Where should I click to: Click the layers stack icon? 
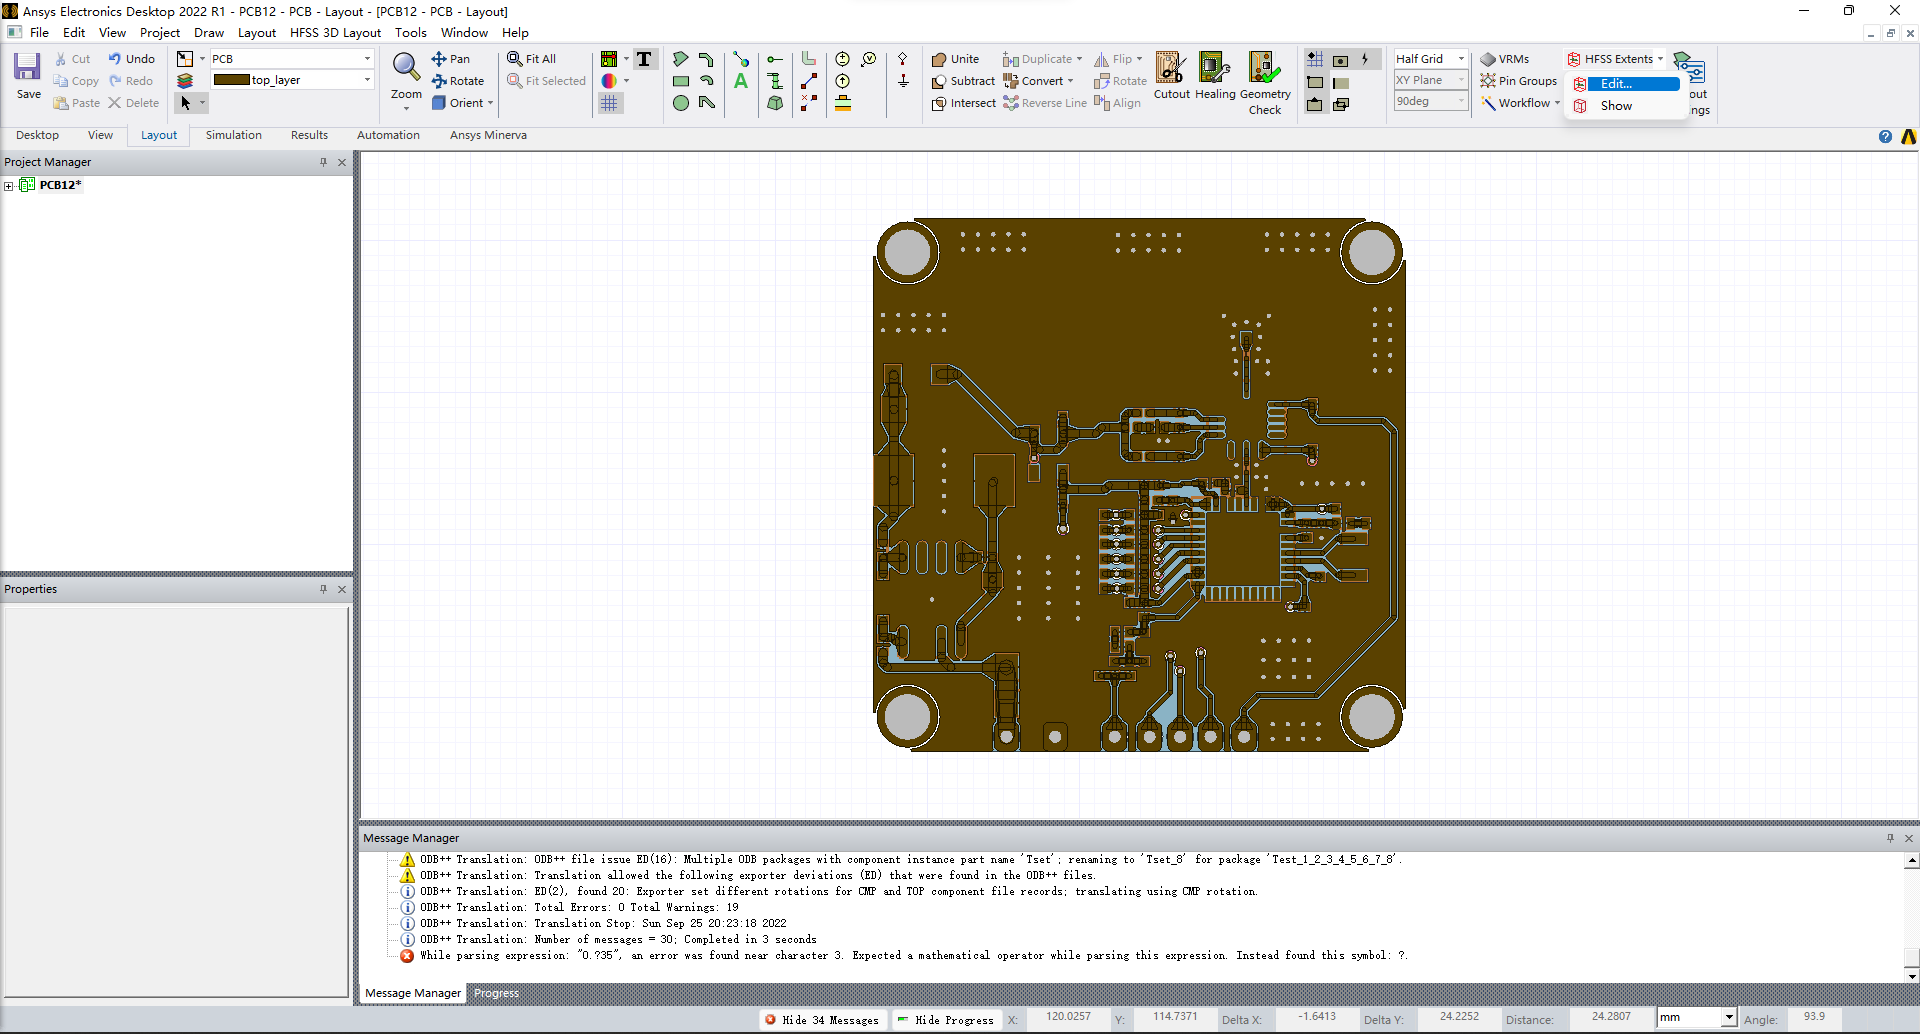tap(185, 81)
